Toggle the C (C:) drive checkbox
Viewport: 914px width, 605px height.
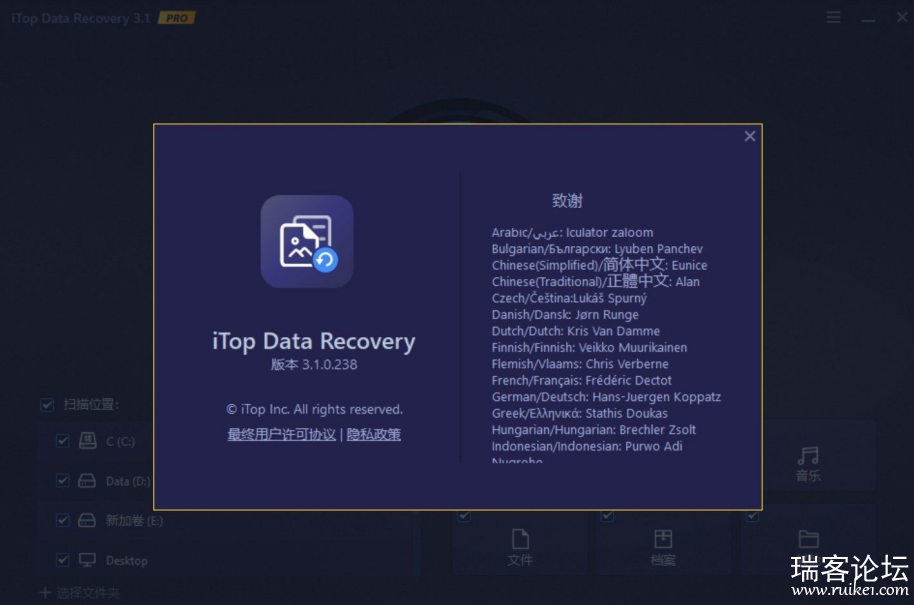(x=62, y=441)
